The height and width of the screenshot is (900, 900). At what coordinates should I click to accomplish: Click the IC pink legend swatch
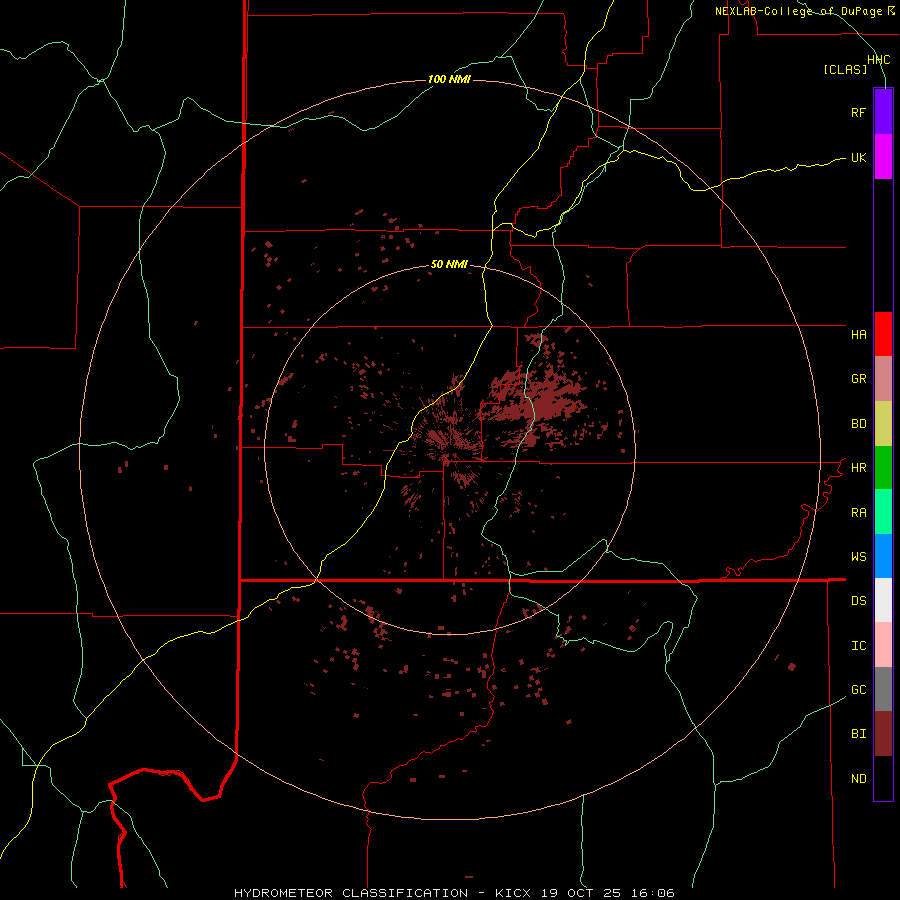pyautogui.click(x=883, y=645)
